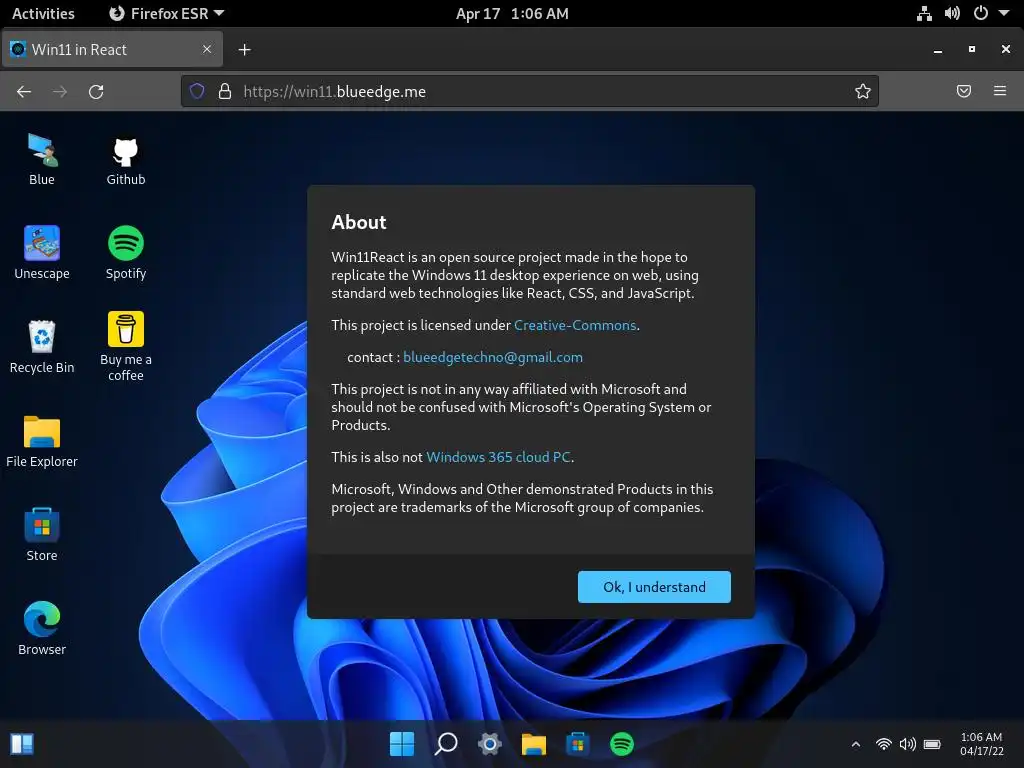Open the widgets panel in taskbar

point(22,744)
